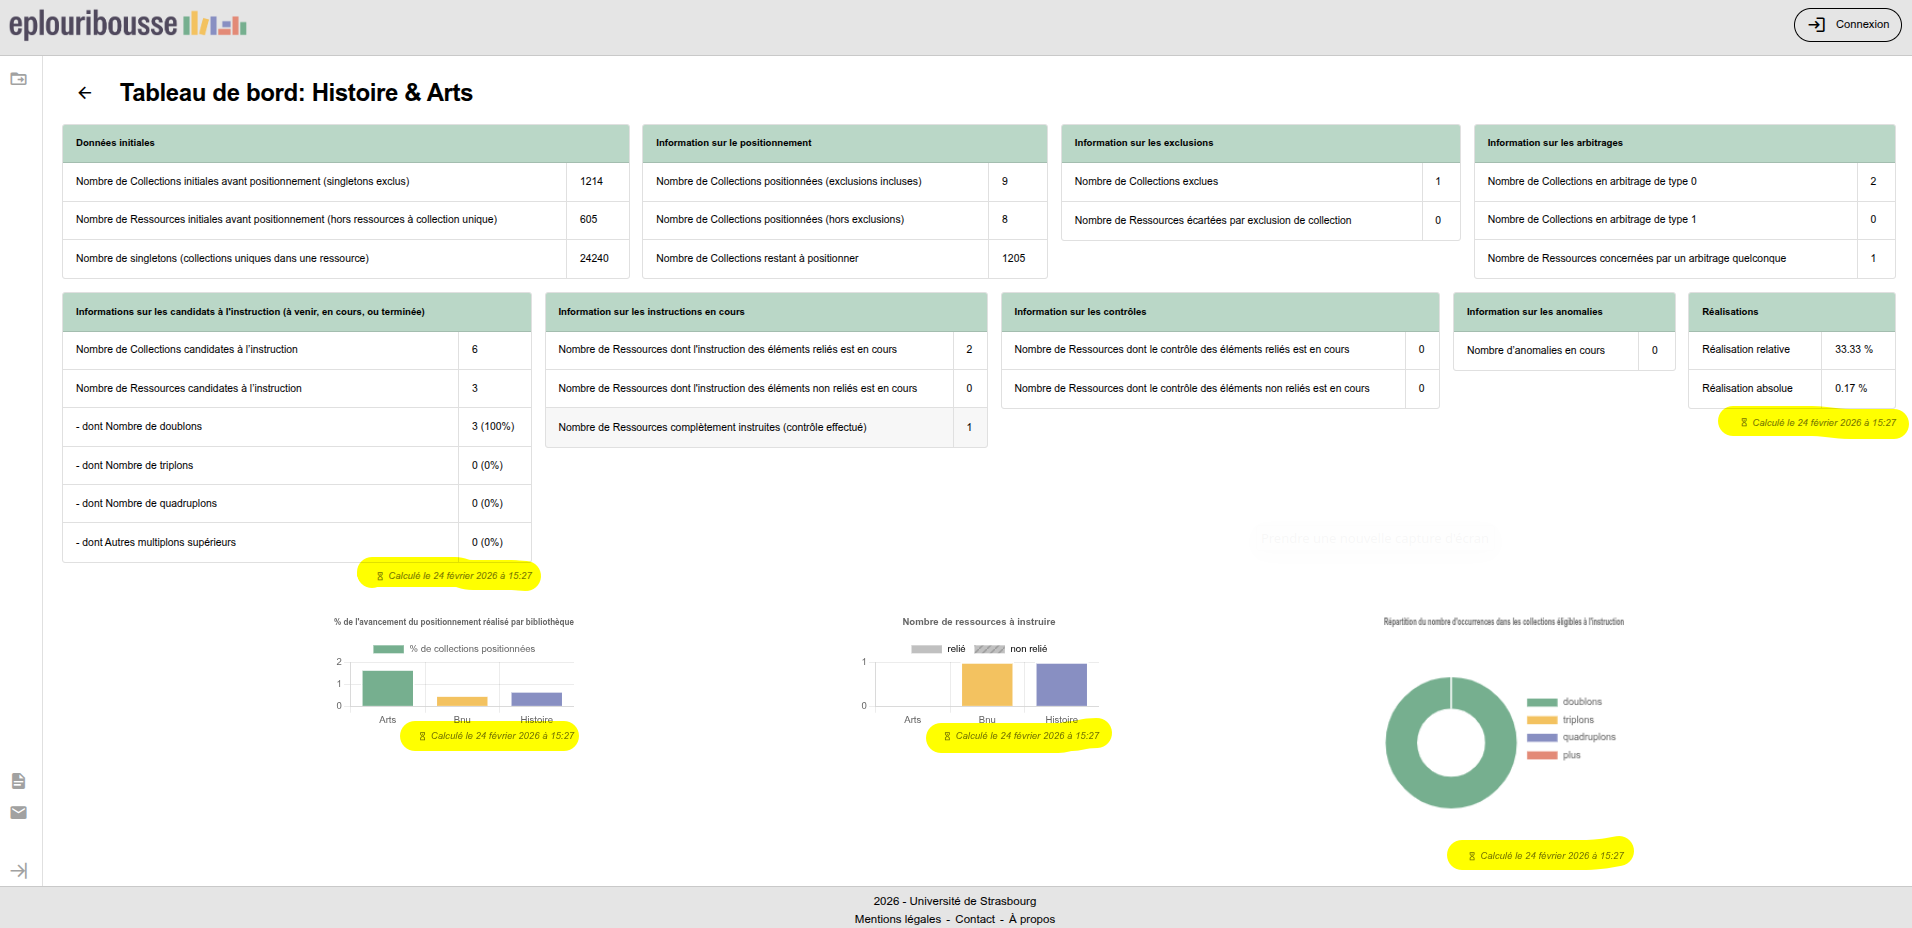Click the envelope mail icon in the sidebar

coord(18,813)
